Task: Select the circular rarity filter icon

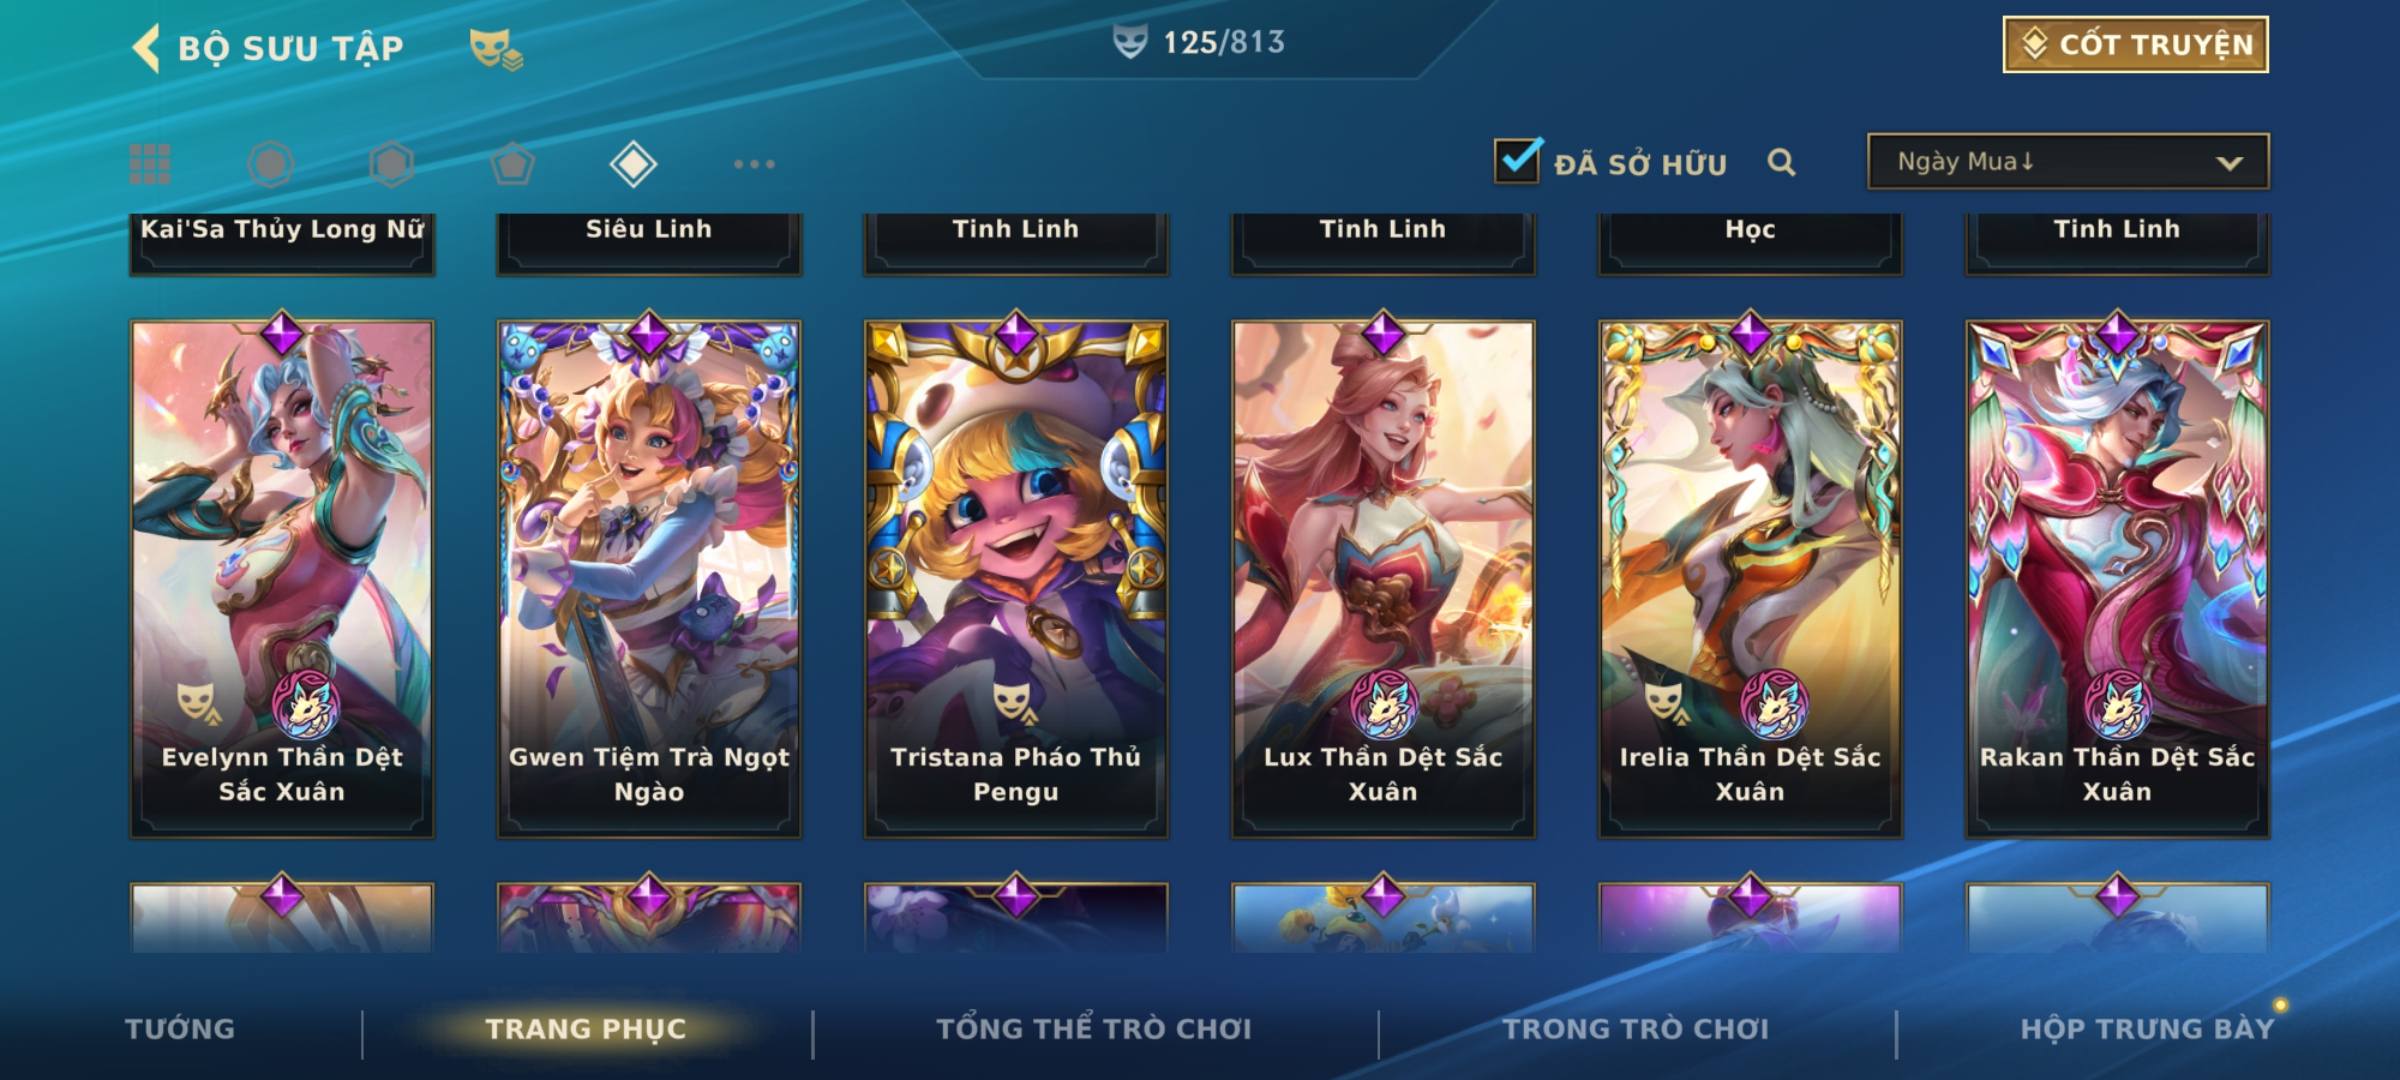Action: (x=271, y=164)
